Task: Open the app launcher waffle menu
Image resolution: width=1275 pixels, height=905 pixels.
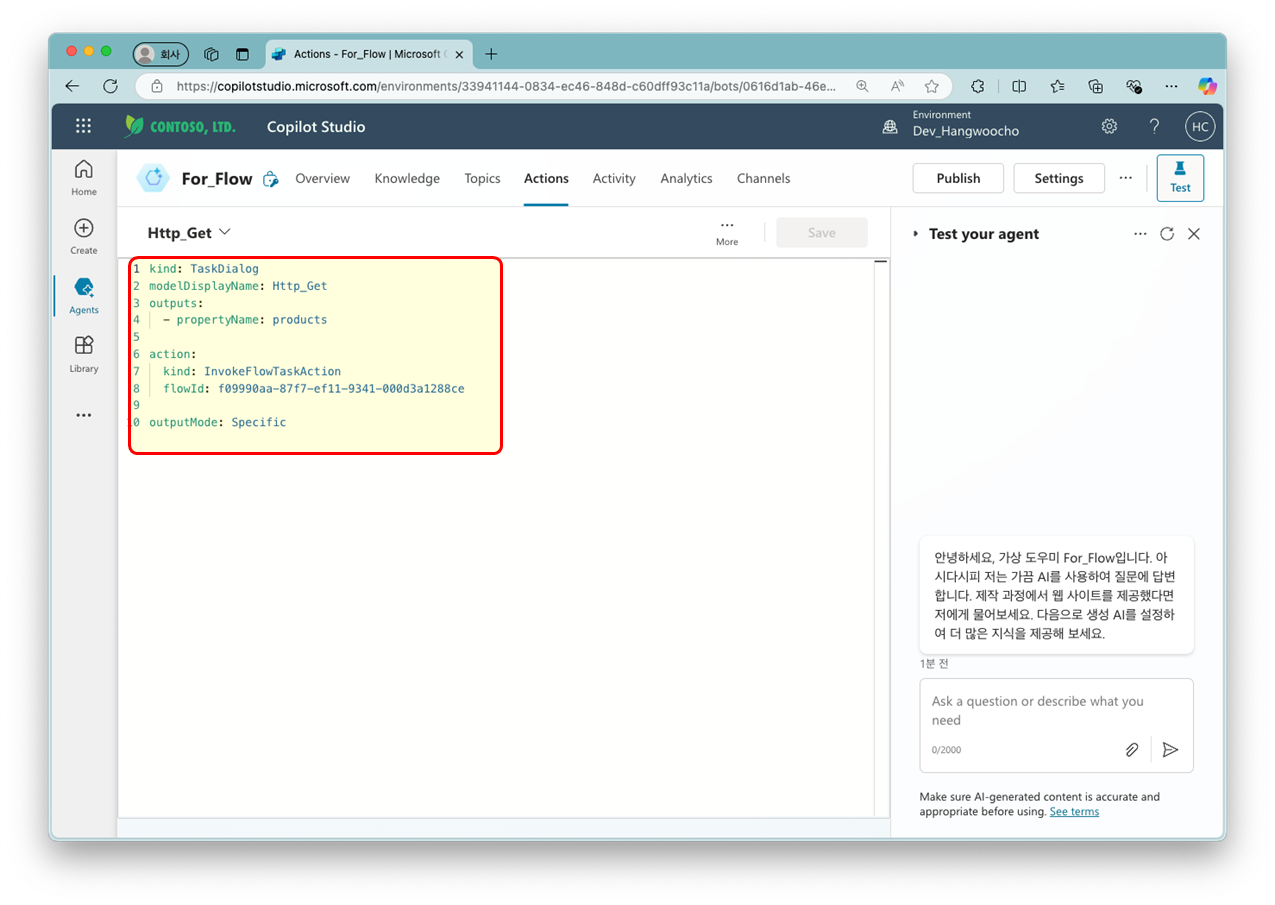Action: coord(84,126)
